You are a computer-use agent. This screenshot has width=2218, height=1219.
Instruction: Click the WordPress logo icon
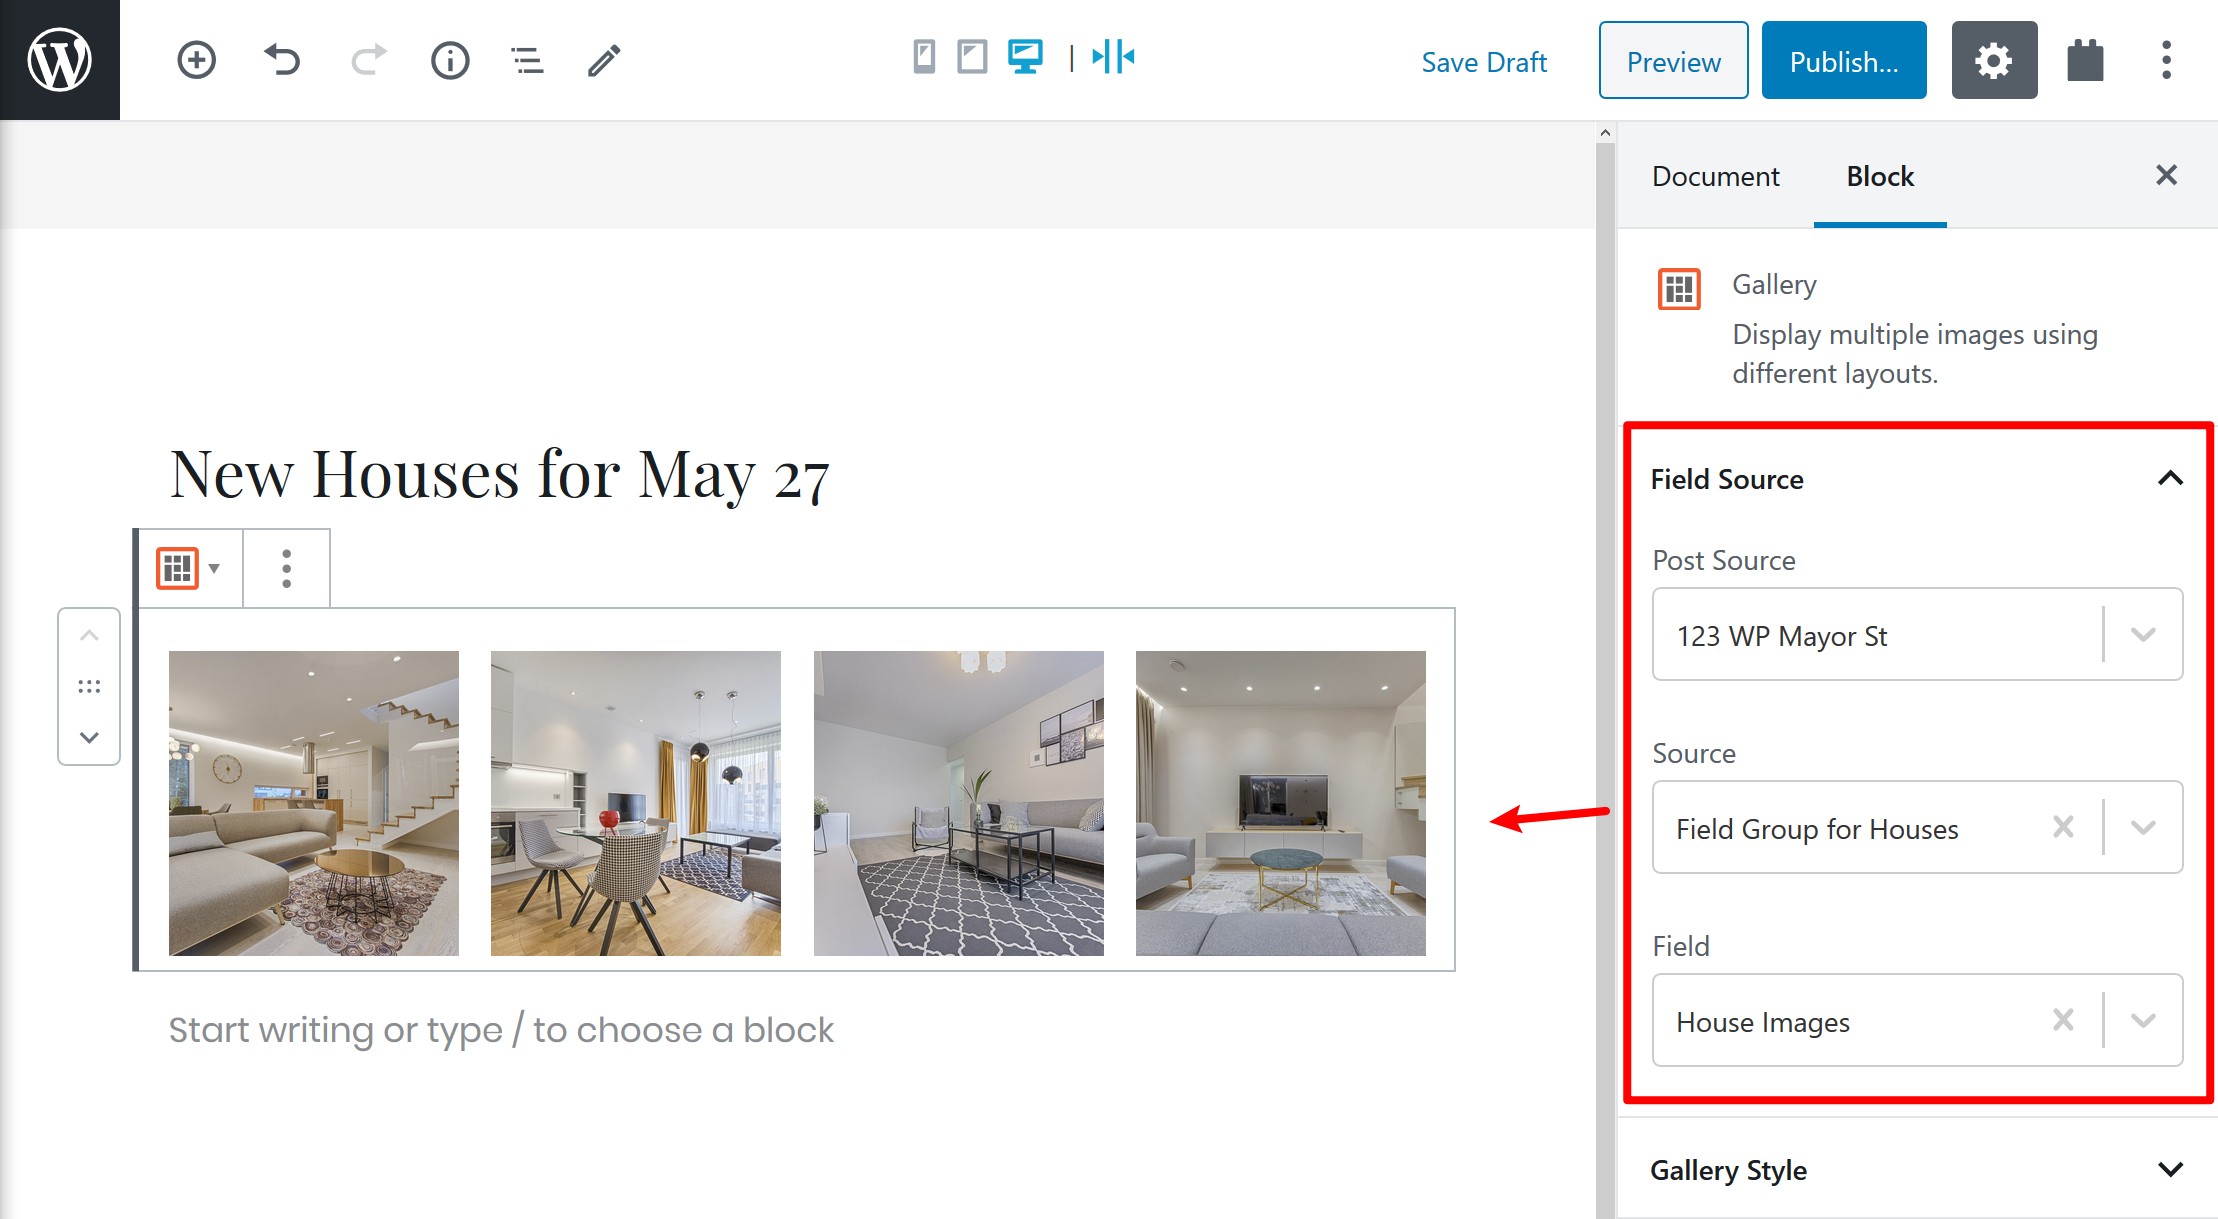coord(59,60)
